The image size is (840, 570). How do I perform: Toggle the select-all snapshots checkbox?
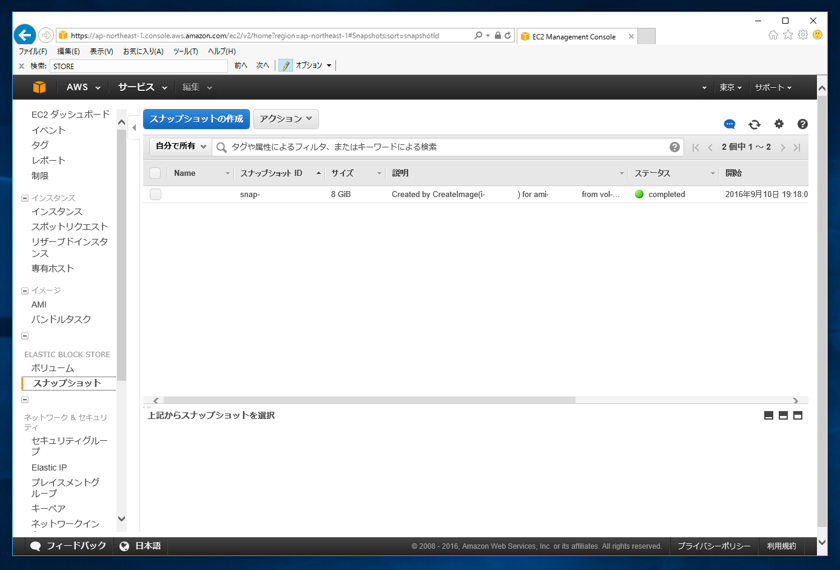tap(155, 173)
